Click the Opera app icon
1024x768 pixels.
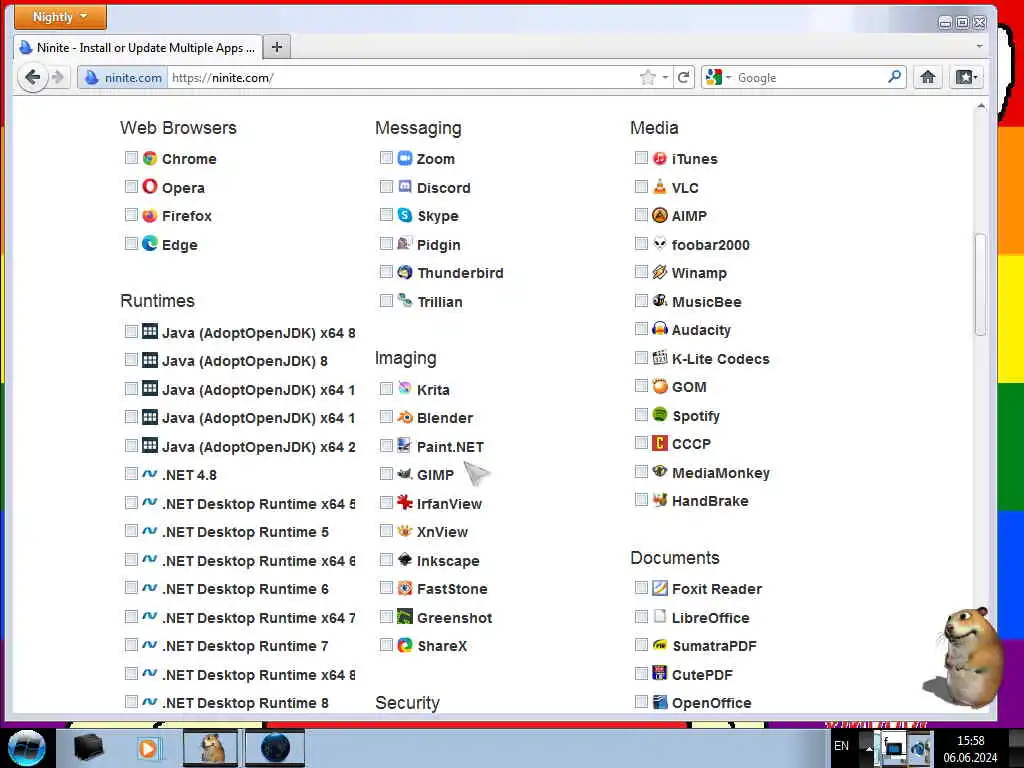[x=150, y=187]
